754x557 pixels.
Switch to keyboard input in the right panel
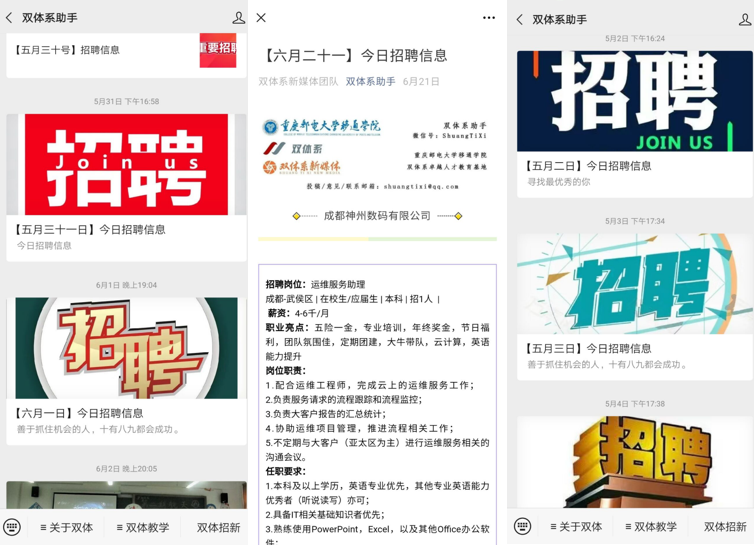522,527
